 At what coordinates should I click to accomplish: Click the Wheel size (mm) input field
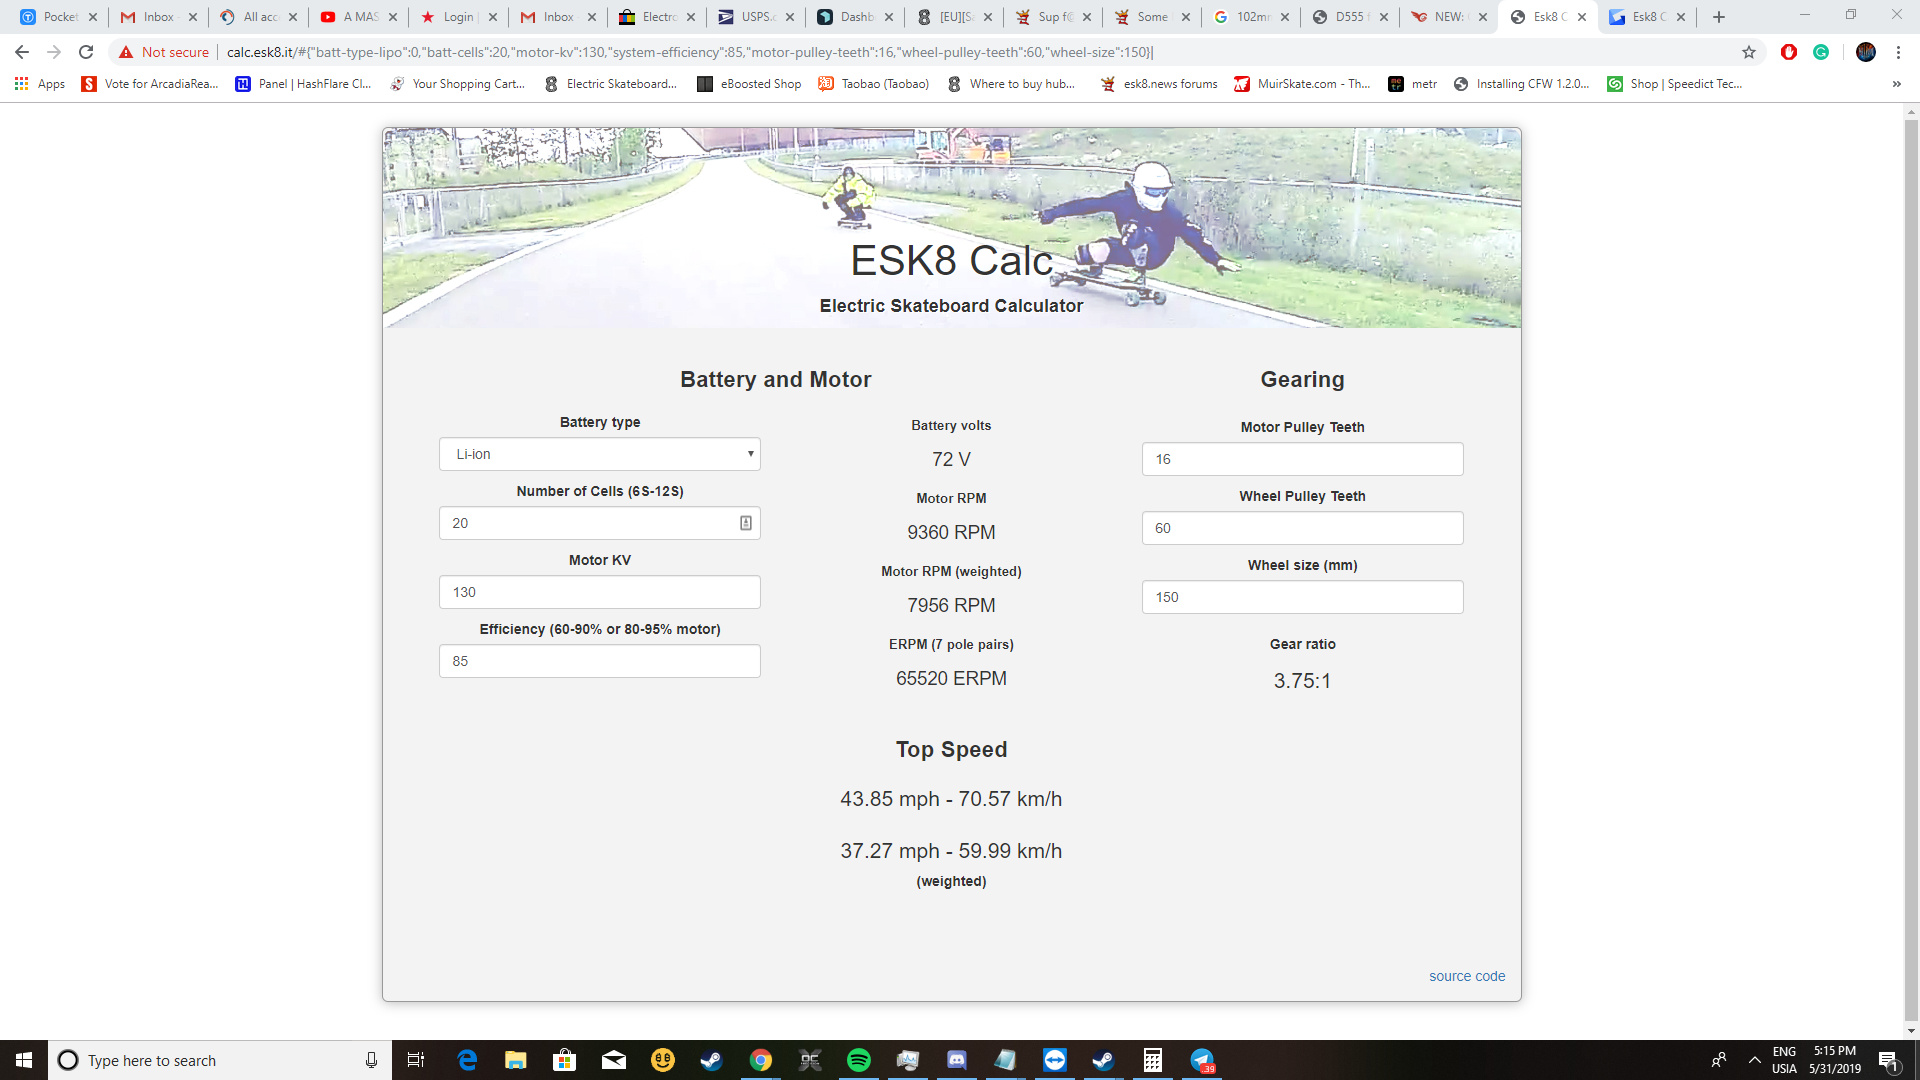1302,597
